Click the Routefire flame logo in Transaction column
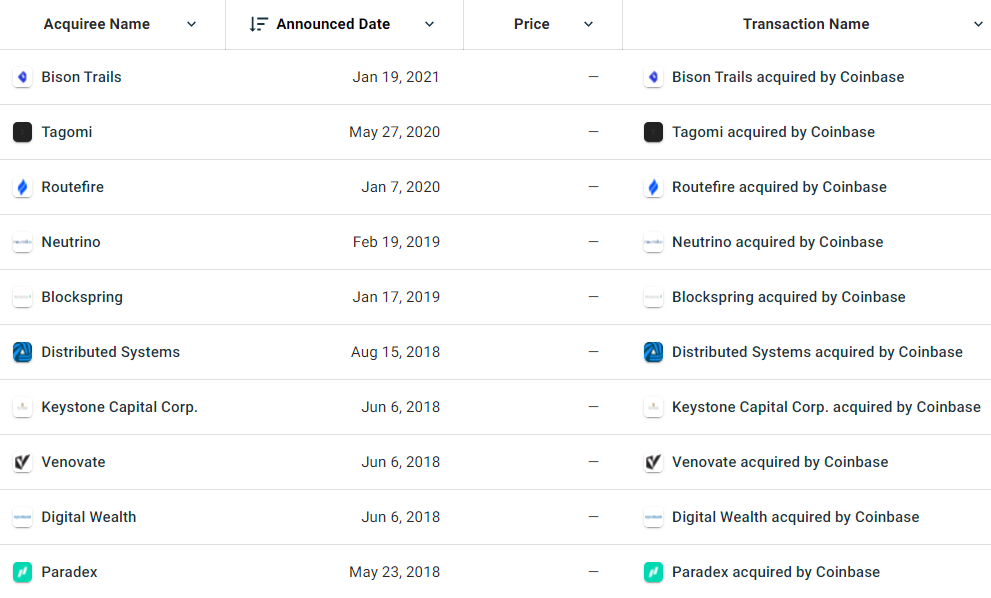Screen dimensions: 991x598 pyautogui.click(x=653, y=187)
